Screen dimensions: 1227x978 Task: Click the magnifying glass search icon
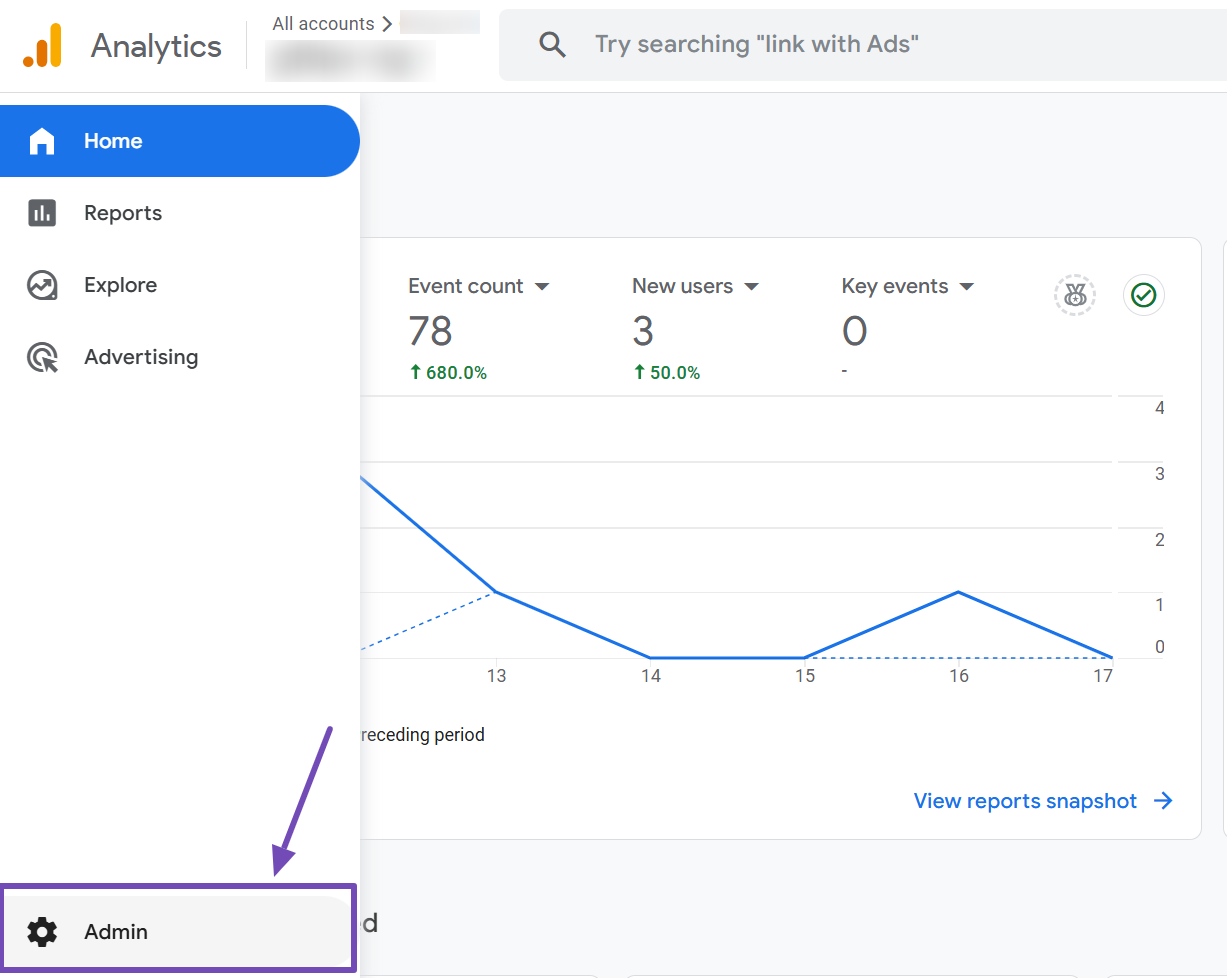(552, 45)
